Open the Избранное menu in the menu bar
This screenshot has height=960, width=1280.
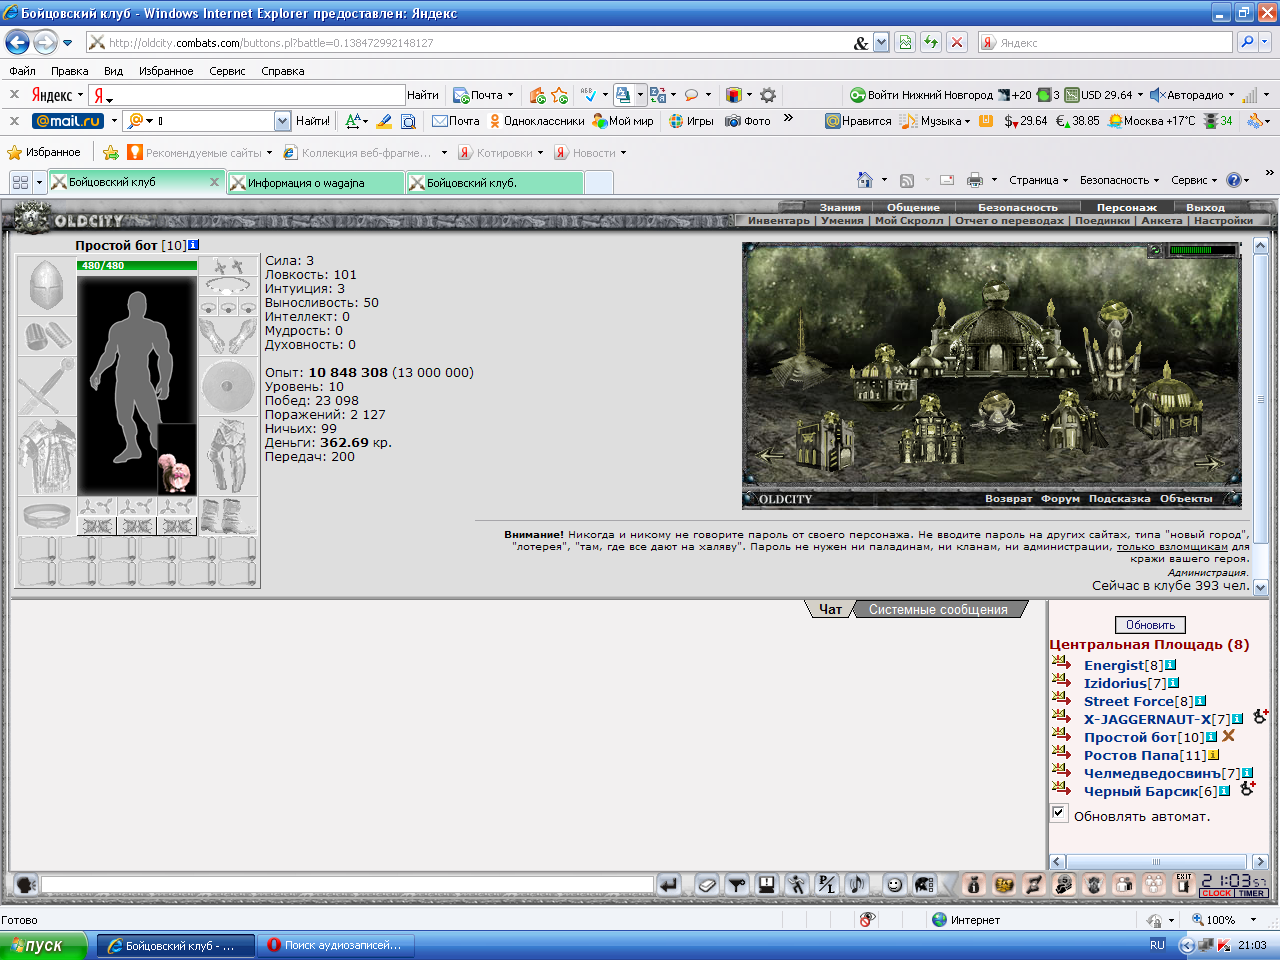pyautogui.click(x=166, y=71)
